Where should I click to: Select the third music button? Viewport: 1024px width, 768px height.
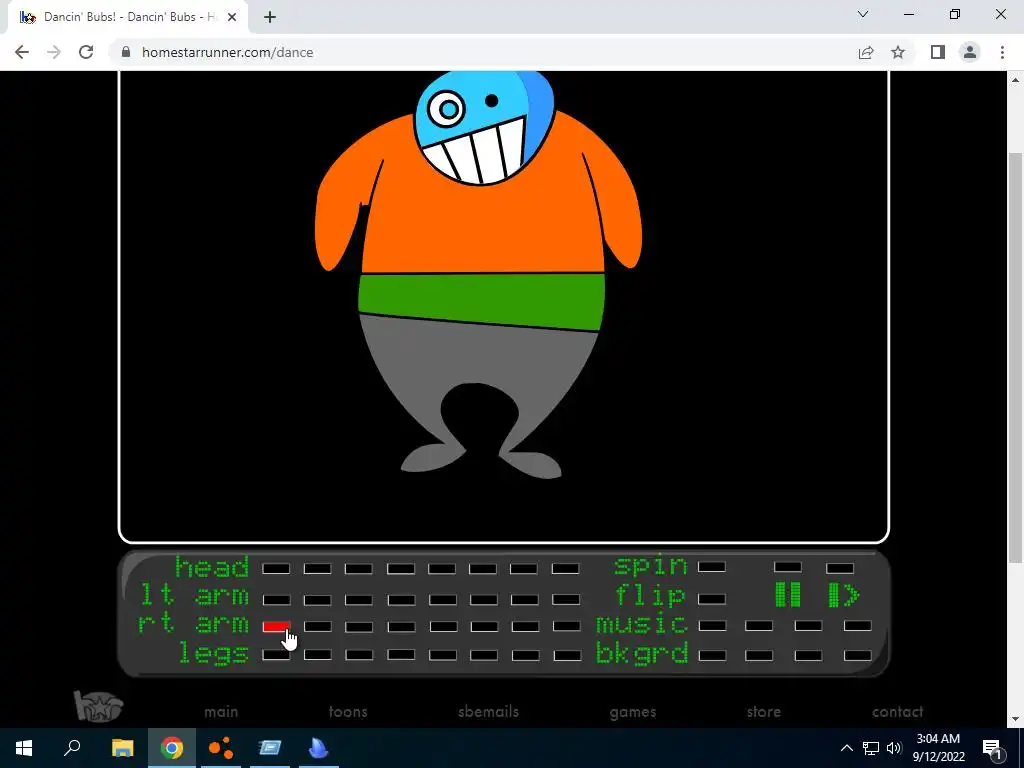808,626
